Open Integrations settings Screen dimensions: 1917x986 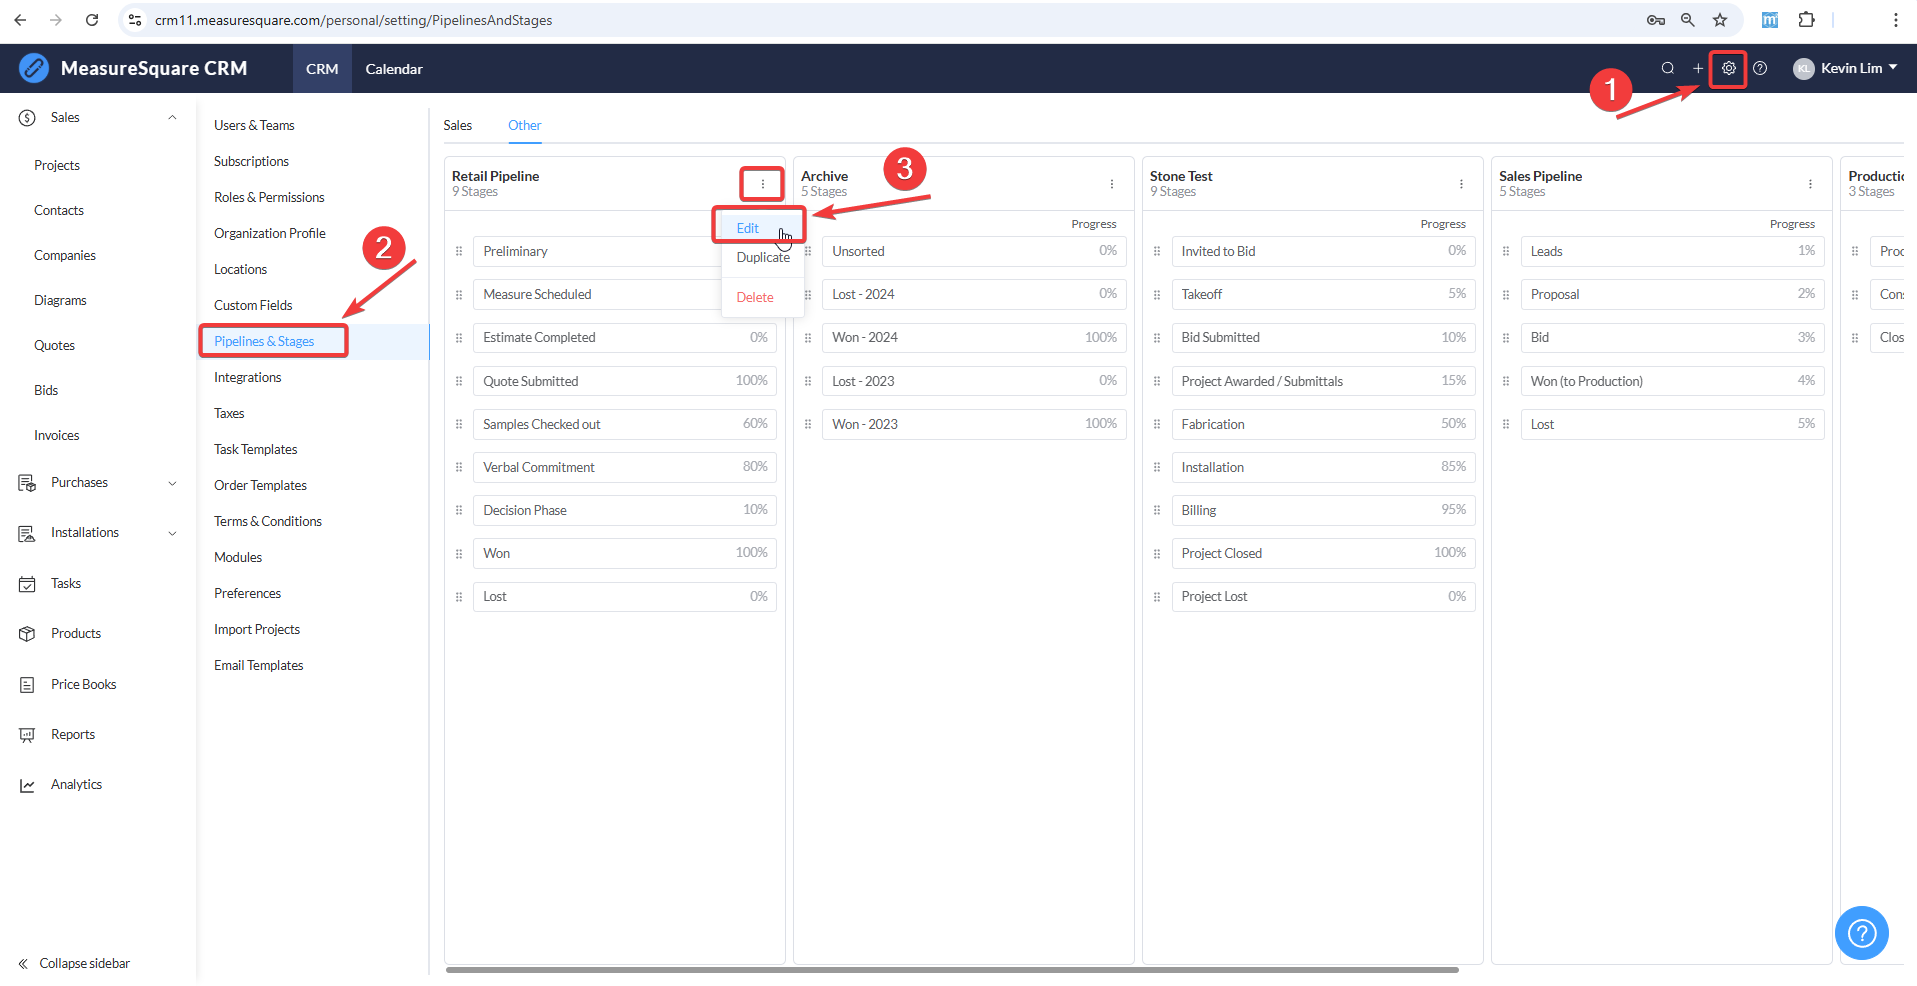coord(248,377)
